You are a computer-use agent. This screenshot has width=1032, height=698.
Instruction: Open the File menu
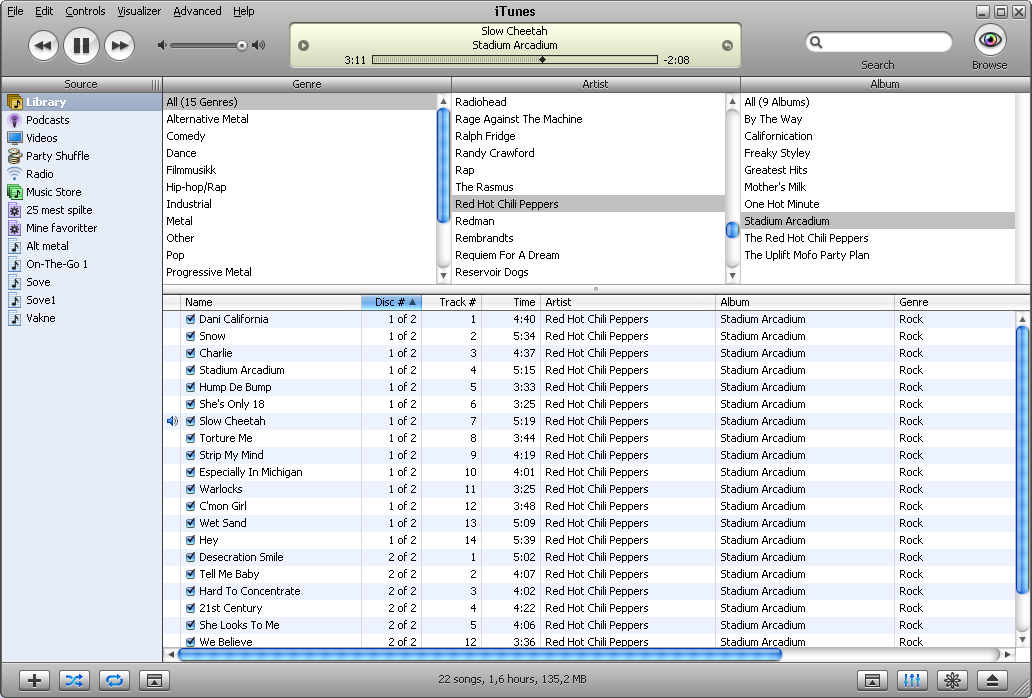pyautogui.click(x=15, y=11)
